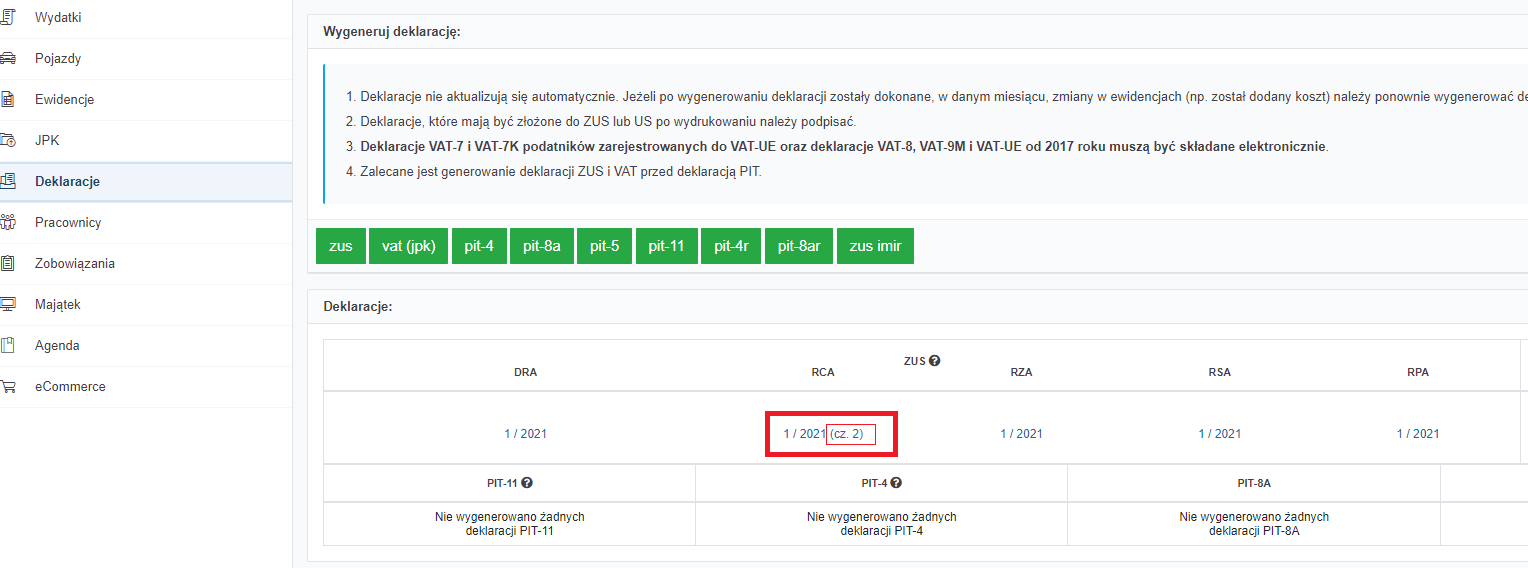Viewport: 1528px width, 568px height.
Task: Click the JPK sidebar icon
Action: [x=7, y=140]
